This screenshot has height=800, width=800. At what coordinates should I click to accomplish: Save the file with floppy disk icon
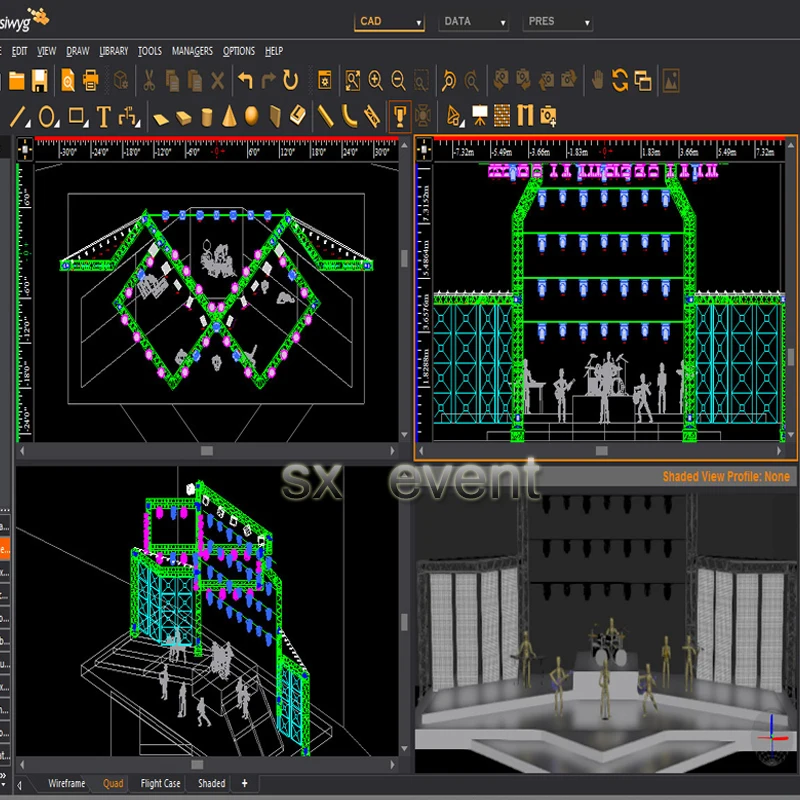[x=39, y=81]
